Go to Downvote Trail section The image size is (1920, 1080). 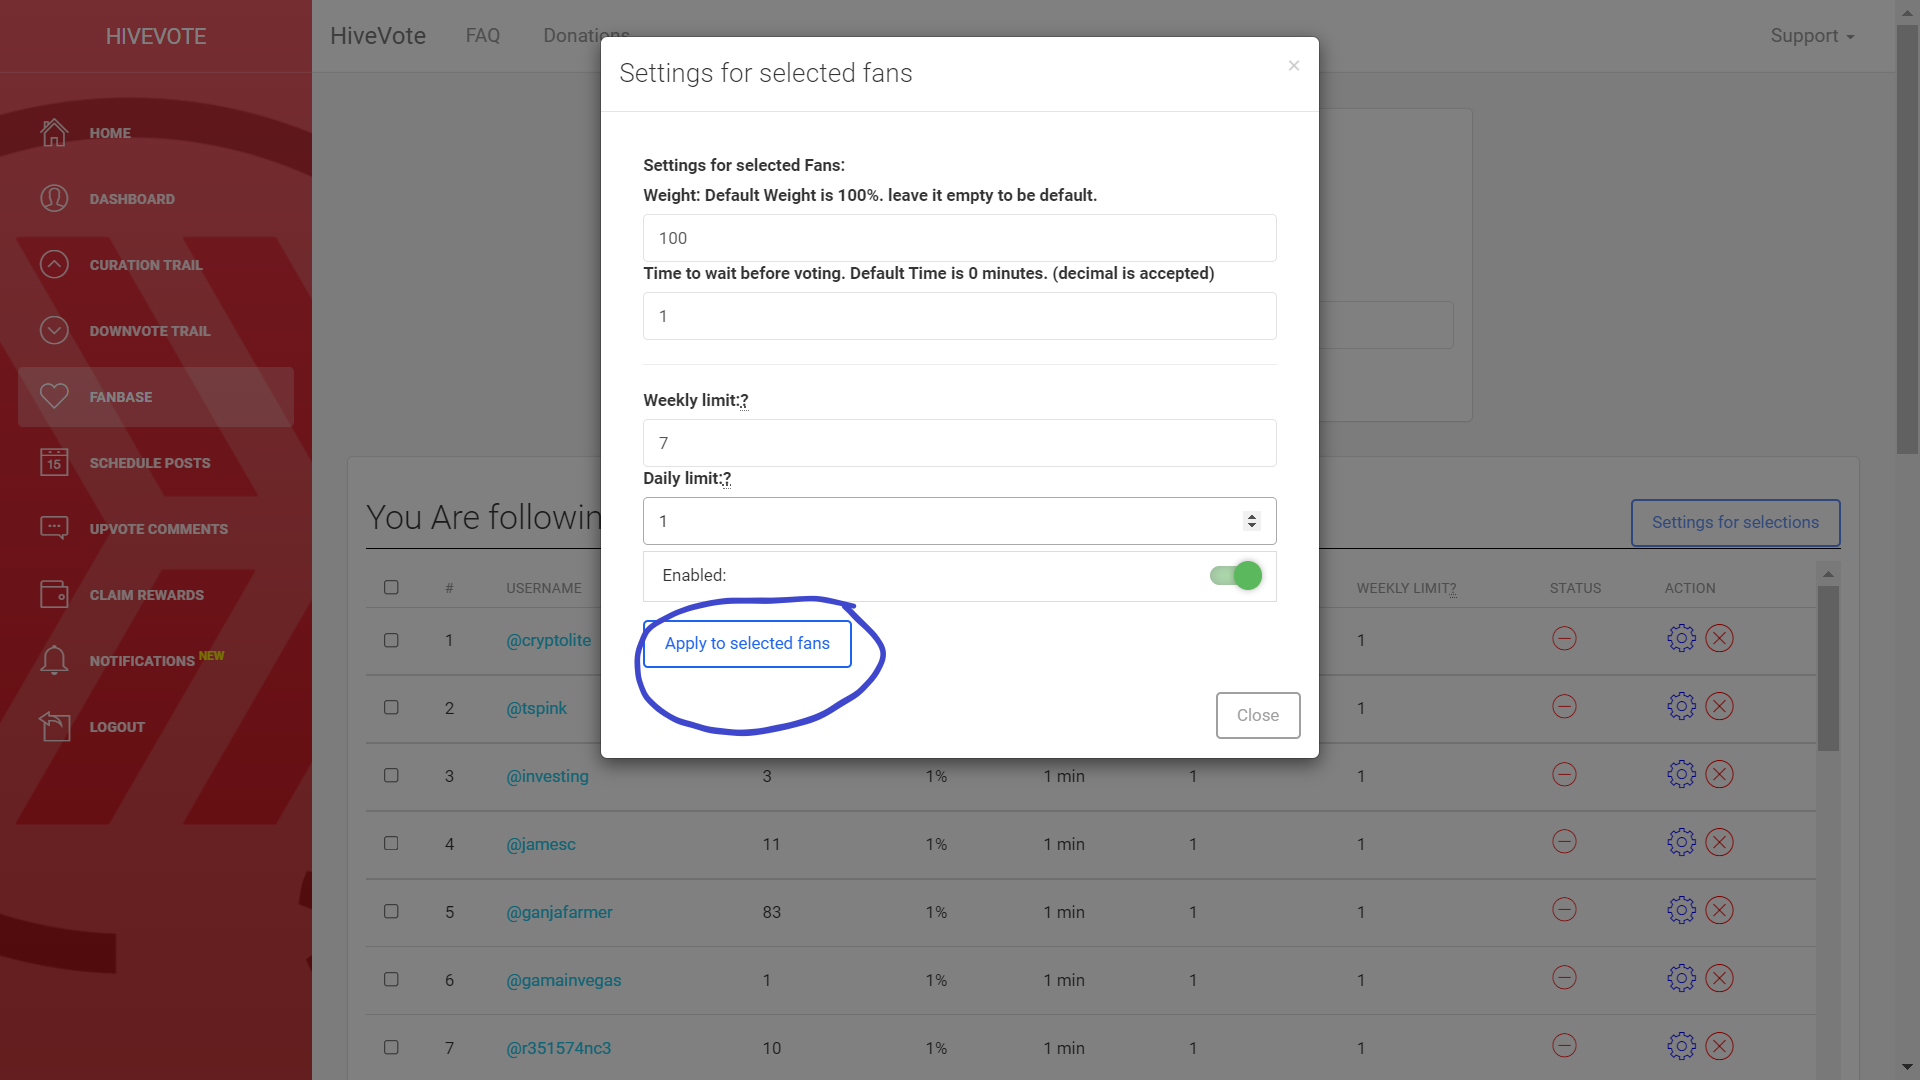(150, 331)
